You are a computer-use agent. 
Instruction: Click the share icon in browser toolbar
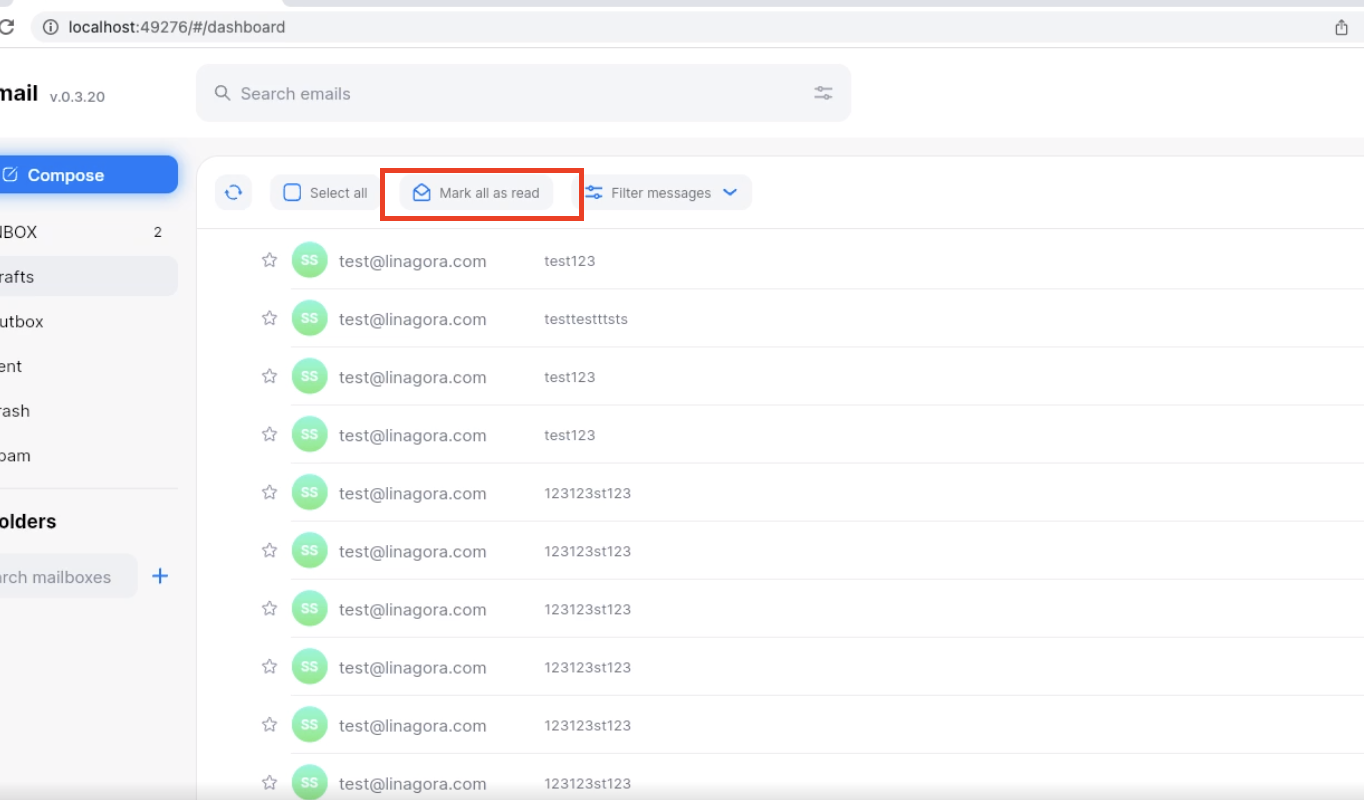pos(1341,27)
